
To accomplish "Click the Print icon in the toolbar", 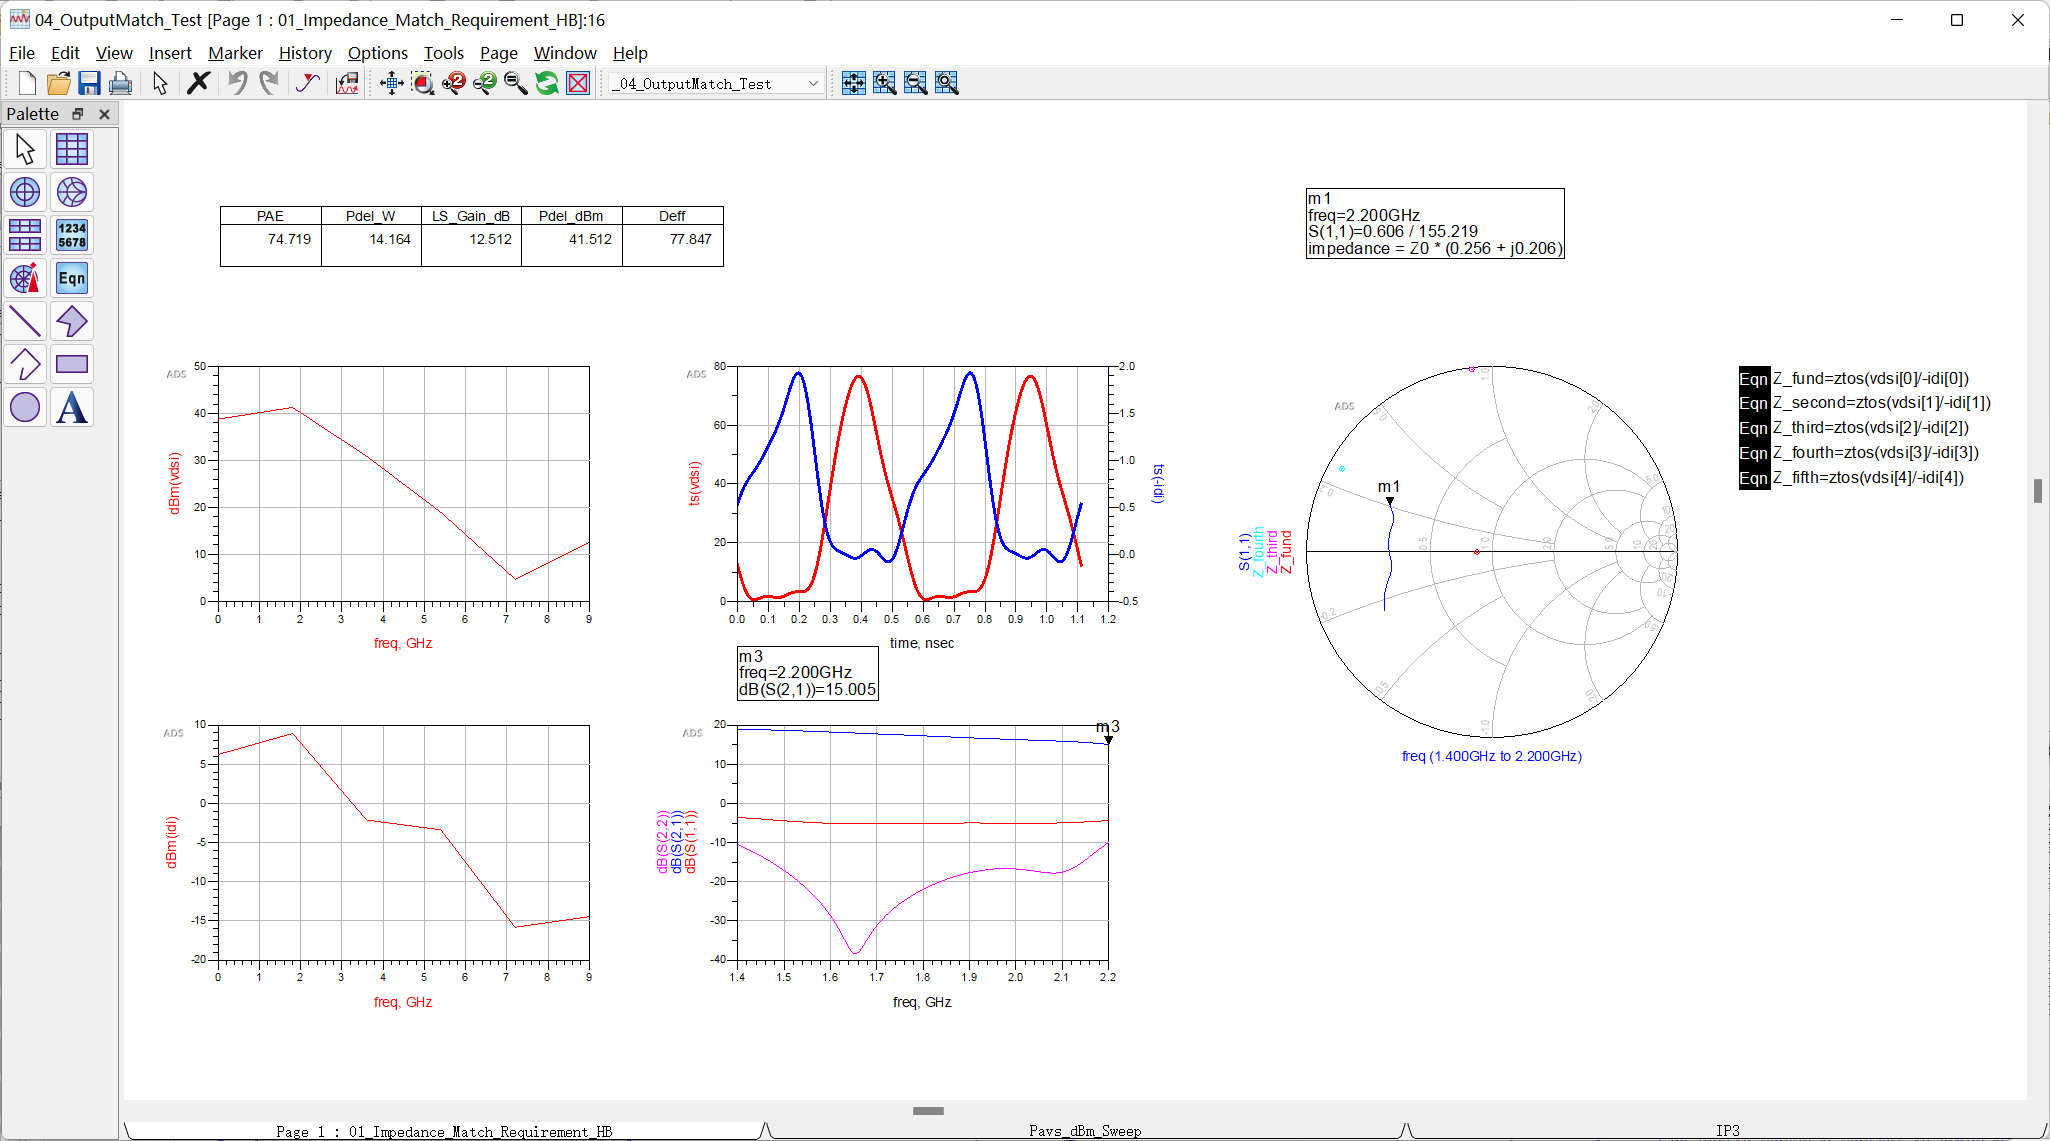I will pos(120,83).
